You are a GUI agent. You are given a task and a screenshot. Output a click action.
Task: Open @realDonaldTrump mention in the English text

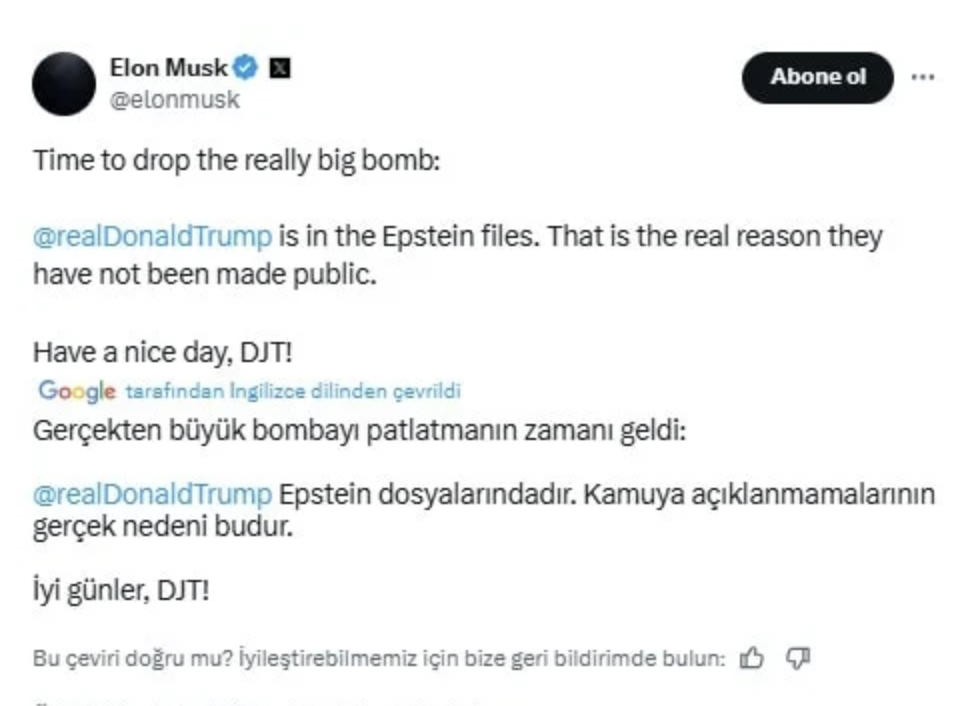point(152,237)
